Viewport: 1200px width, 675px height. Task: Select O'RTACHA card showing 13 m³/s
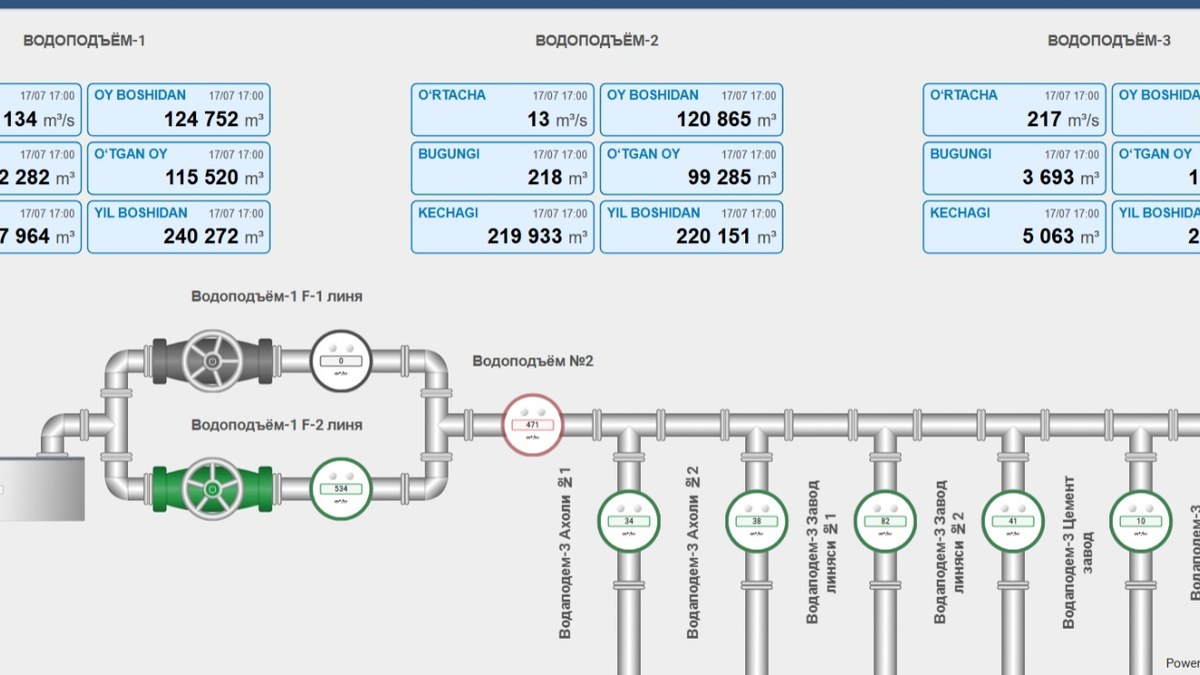point(503,110)
